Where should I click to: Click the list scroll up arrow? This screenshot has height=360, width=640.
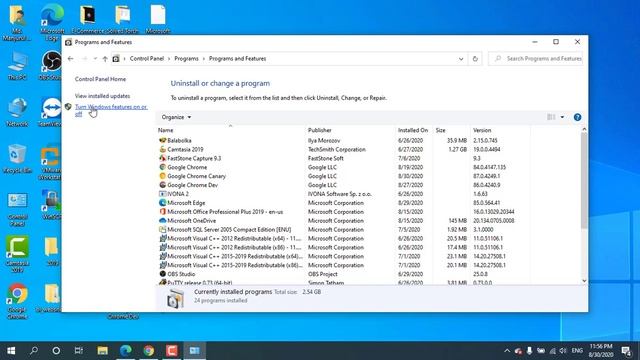584,129
